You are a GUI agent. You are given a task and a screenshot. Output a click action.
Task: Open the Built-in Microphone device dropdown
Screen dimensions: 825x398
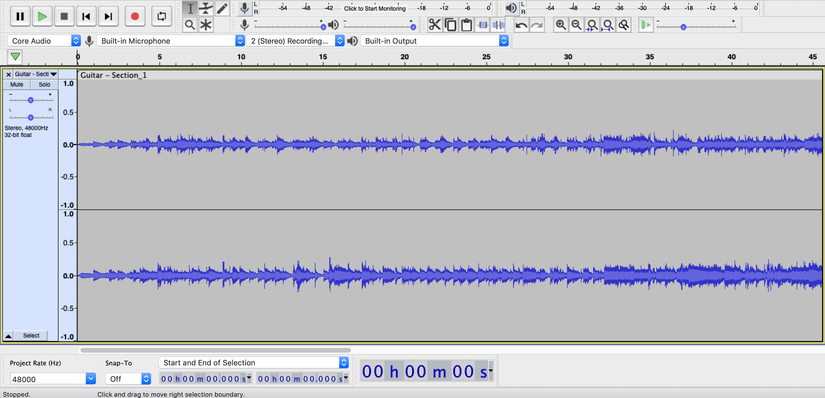pos(171,41)
